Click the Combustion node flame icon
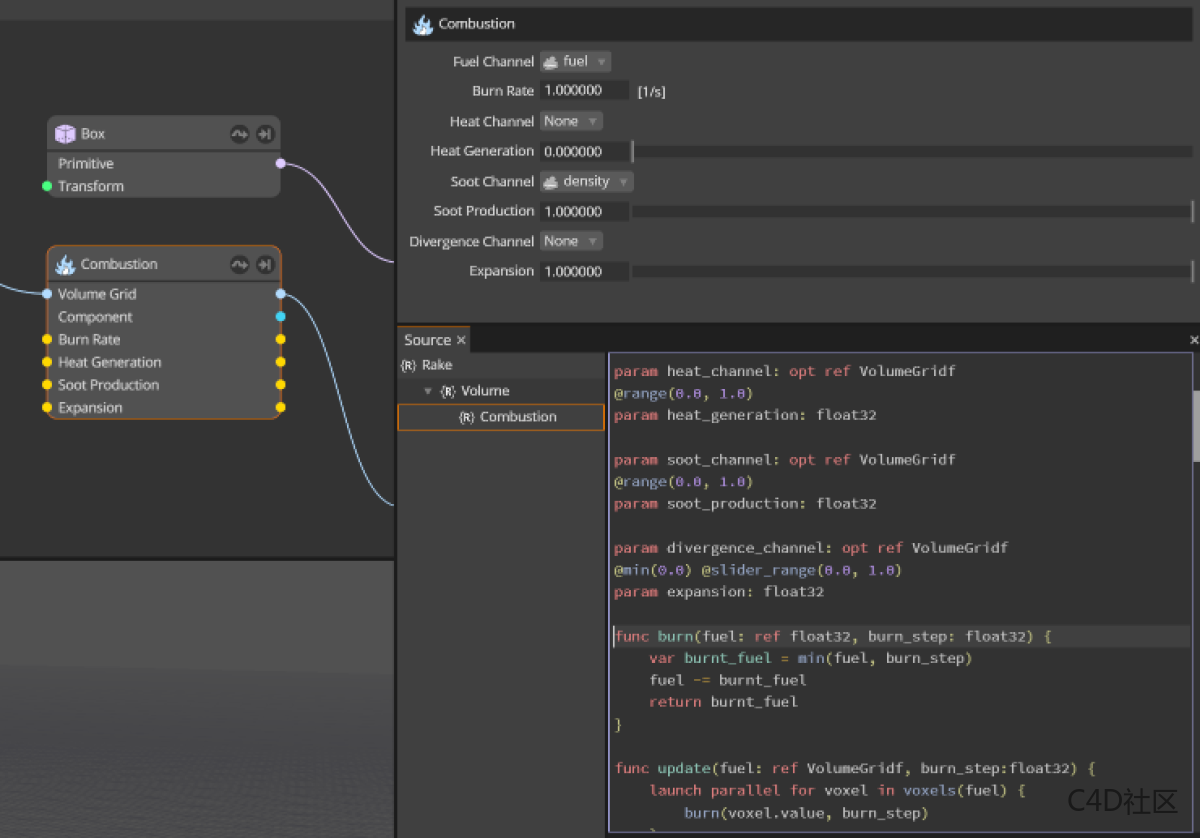The height and width of the screenshot is (838, 1200). pyautogui.click(x=65, y=265)
